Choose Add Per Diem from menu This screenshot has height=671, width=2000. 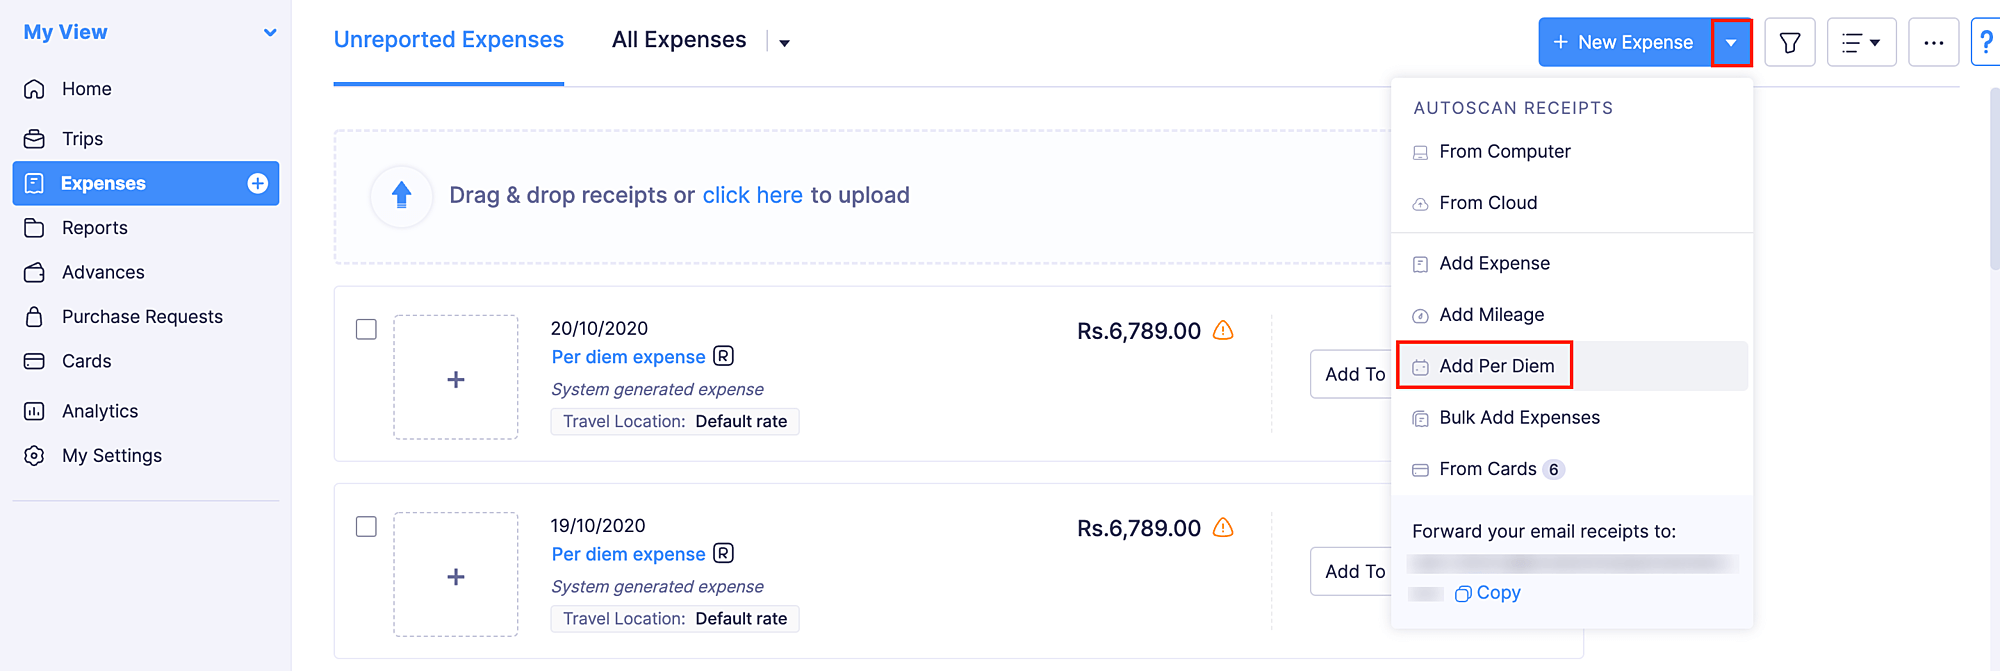[x=1496, y=366]
